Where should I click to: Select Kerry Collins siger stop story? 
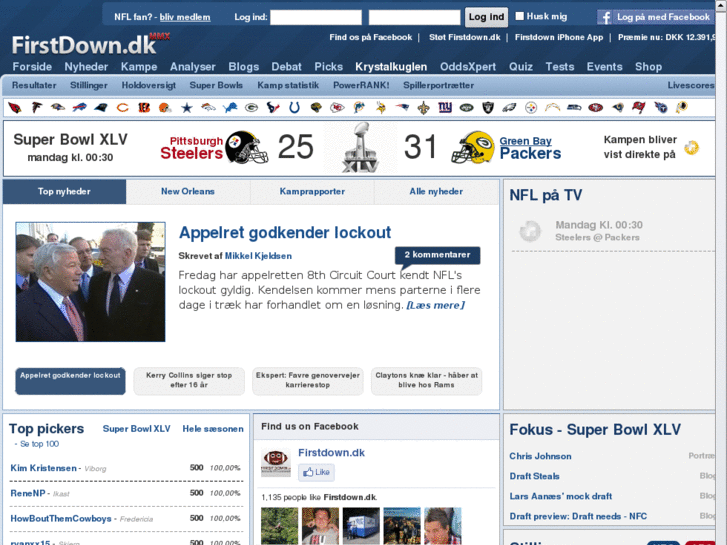(189, 380)
